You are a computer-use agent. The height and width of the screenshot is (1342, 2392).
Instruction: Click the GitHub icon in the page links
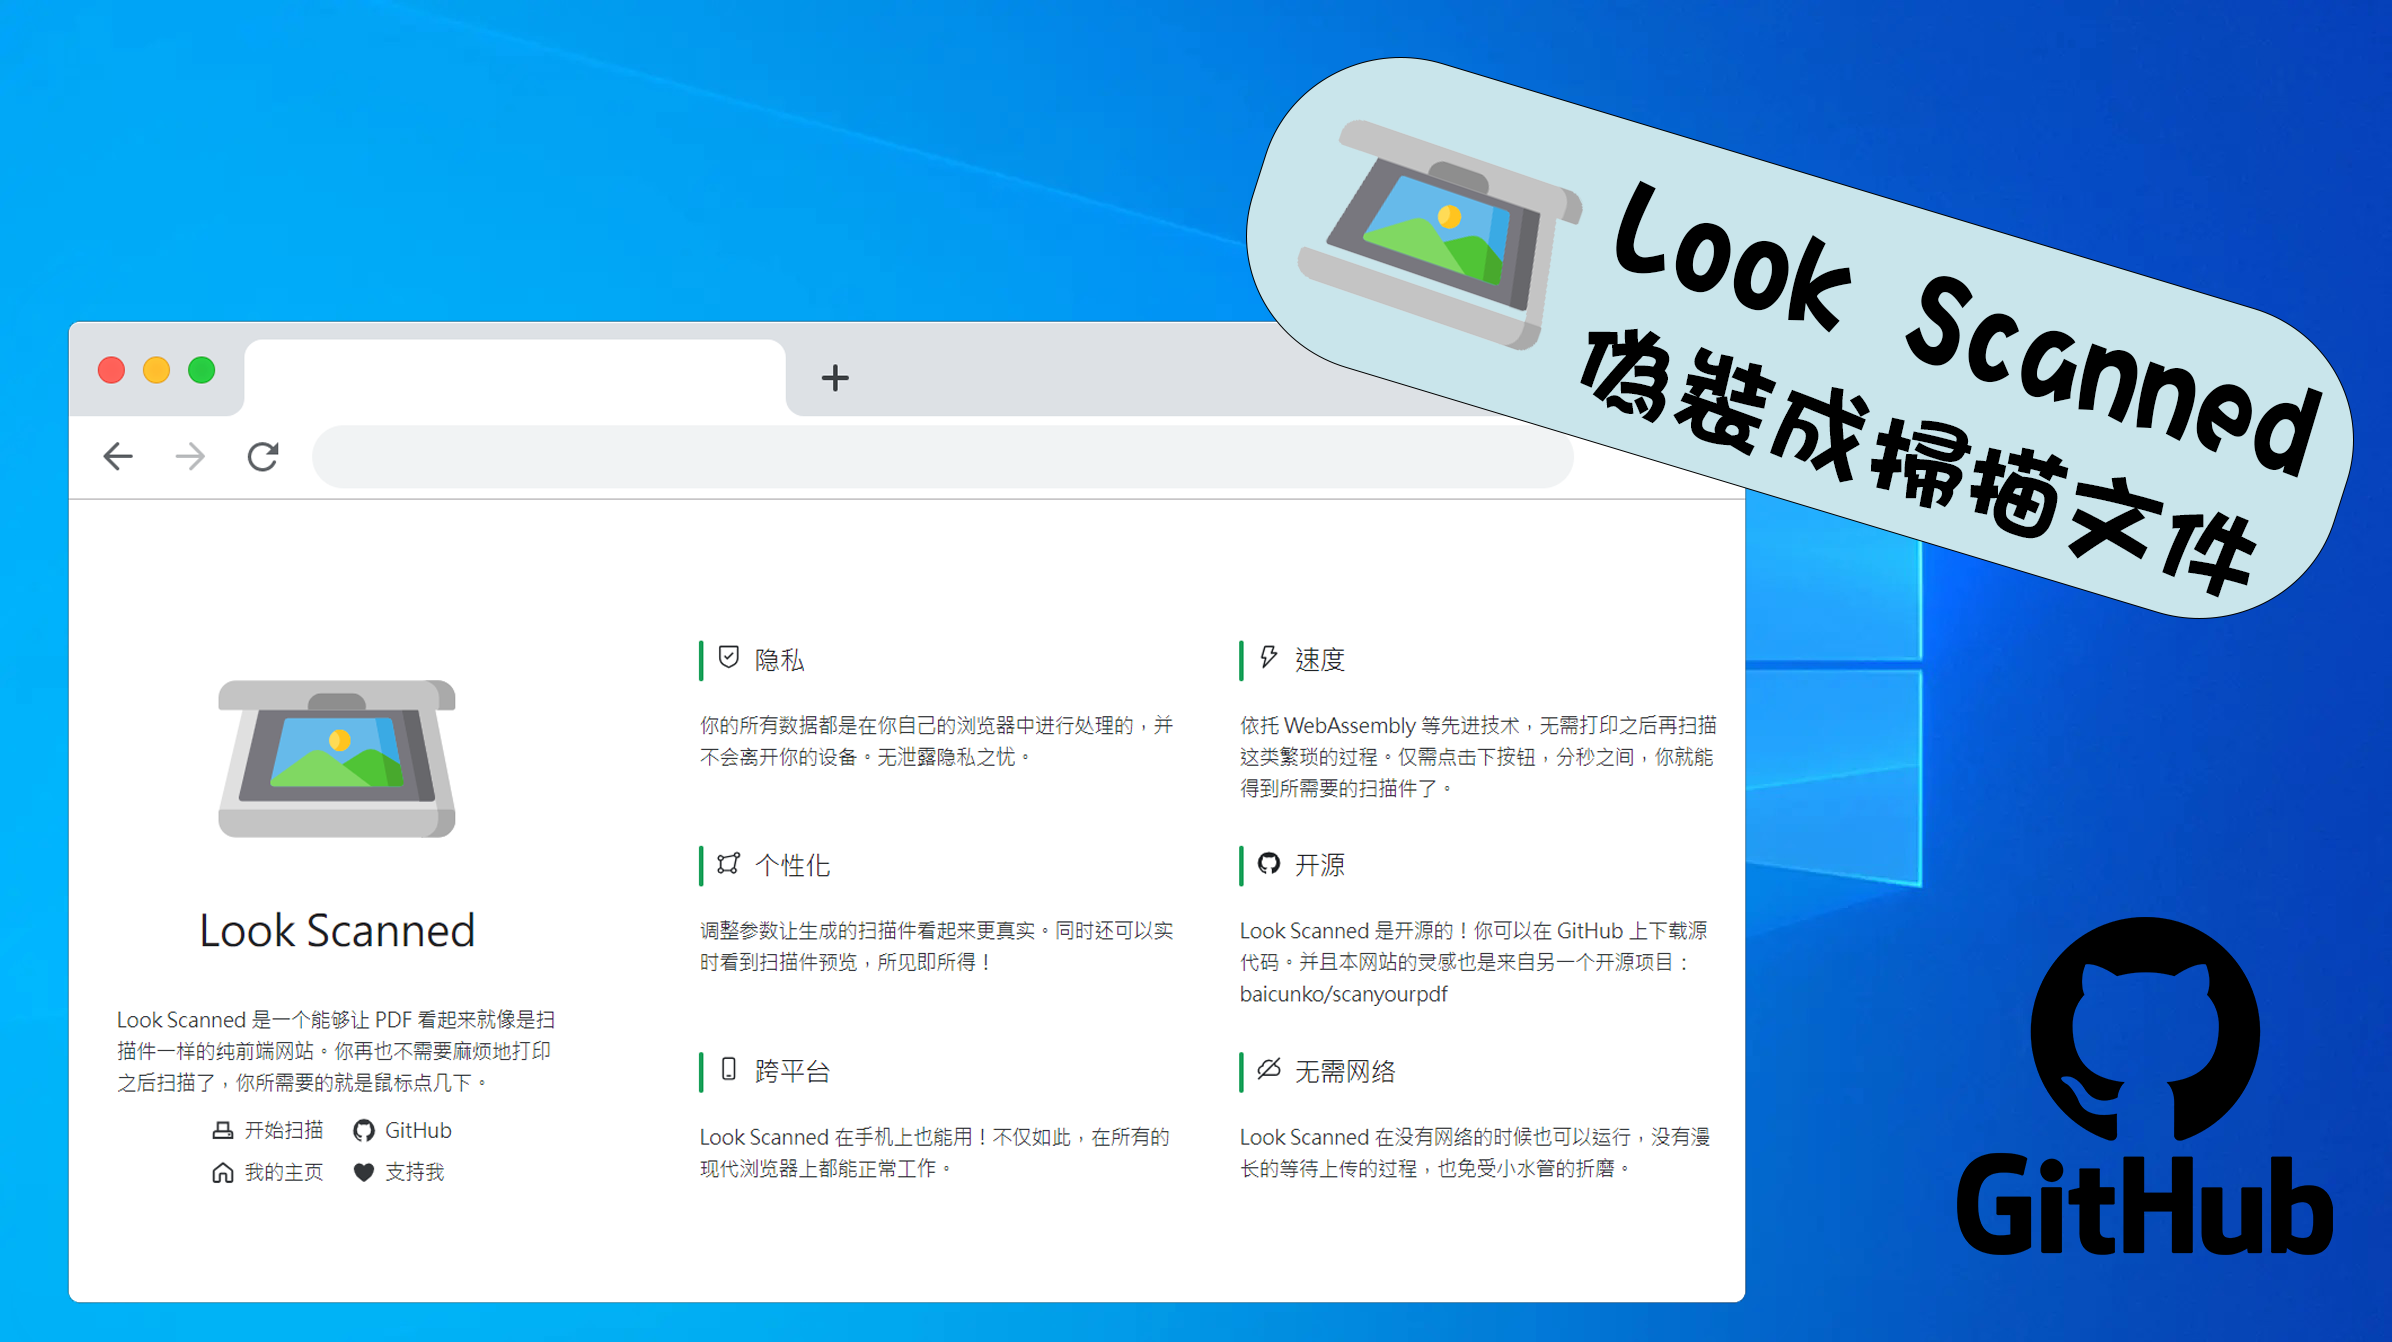click(364, 1131)
